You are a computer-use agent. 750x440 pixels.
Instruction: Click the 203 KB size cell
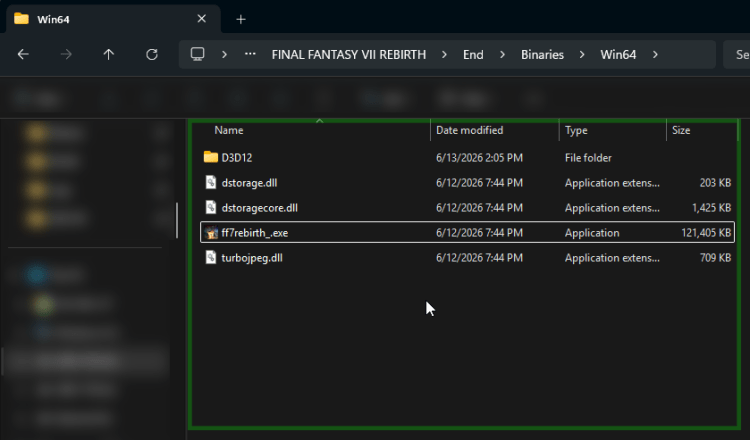(x=715, y=183)
